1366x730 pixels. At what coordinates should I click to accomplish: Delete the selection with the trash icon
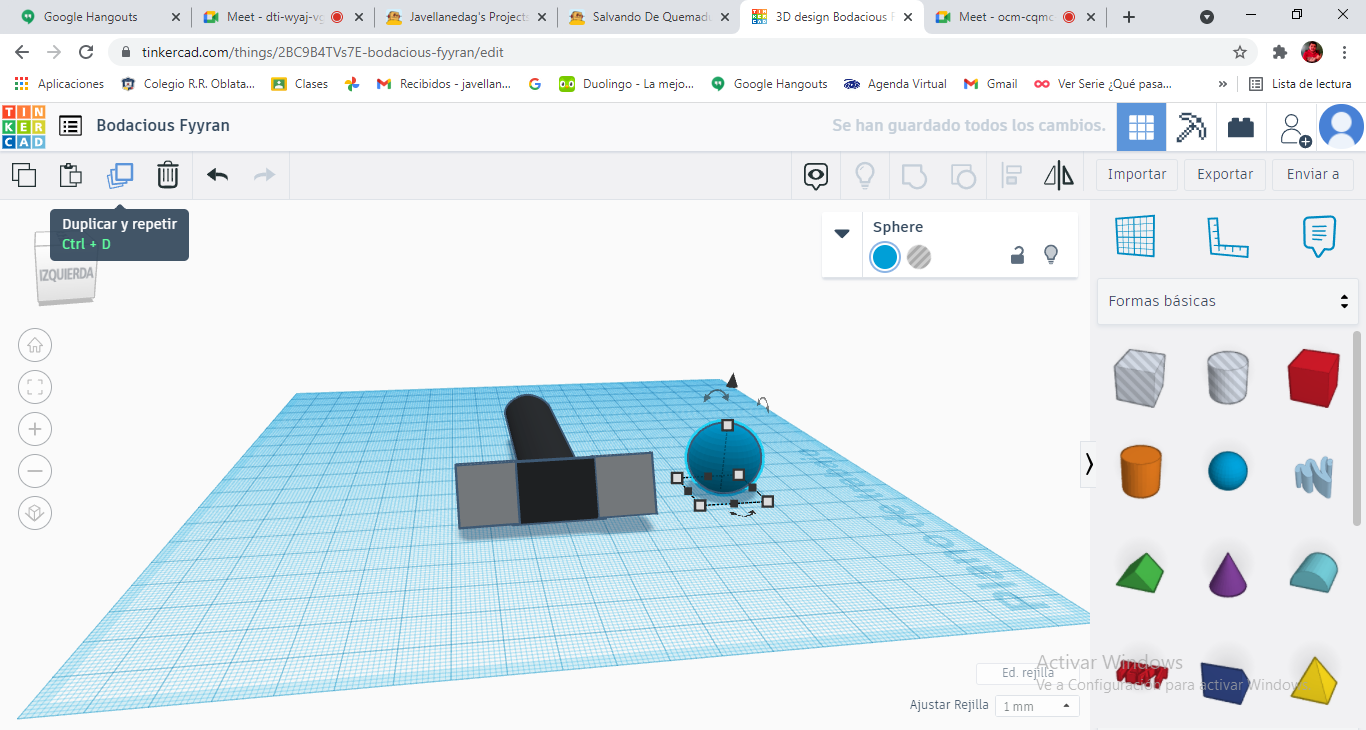tap(168, 175)
